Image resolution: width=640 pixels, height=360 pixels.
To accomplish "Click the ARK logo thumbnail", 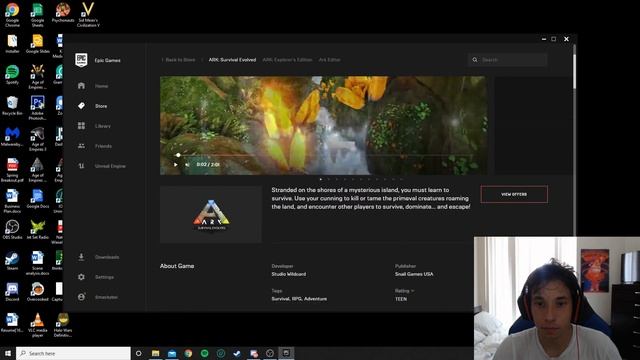I will (x=211, y=214).
